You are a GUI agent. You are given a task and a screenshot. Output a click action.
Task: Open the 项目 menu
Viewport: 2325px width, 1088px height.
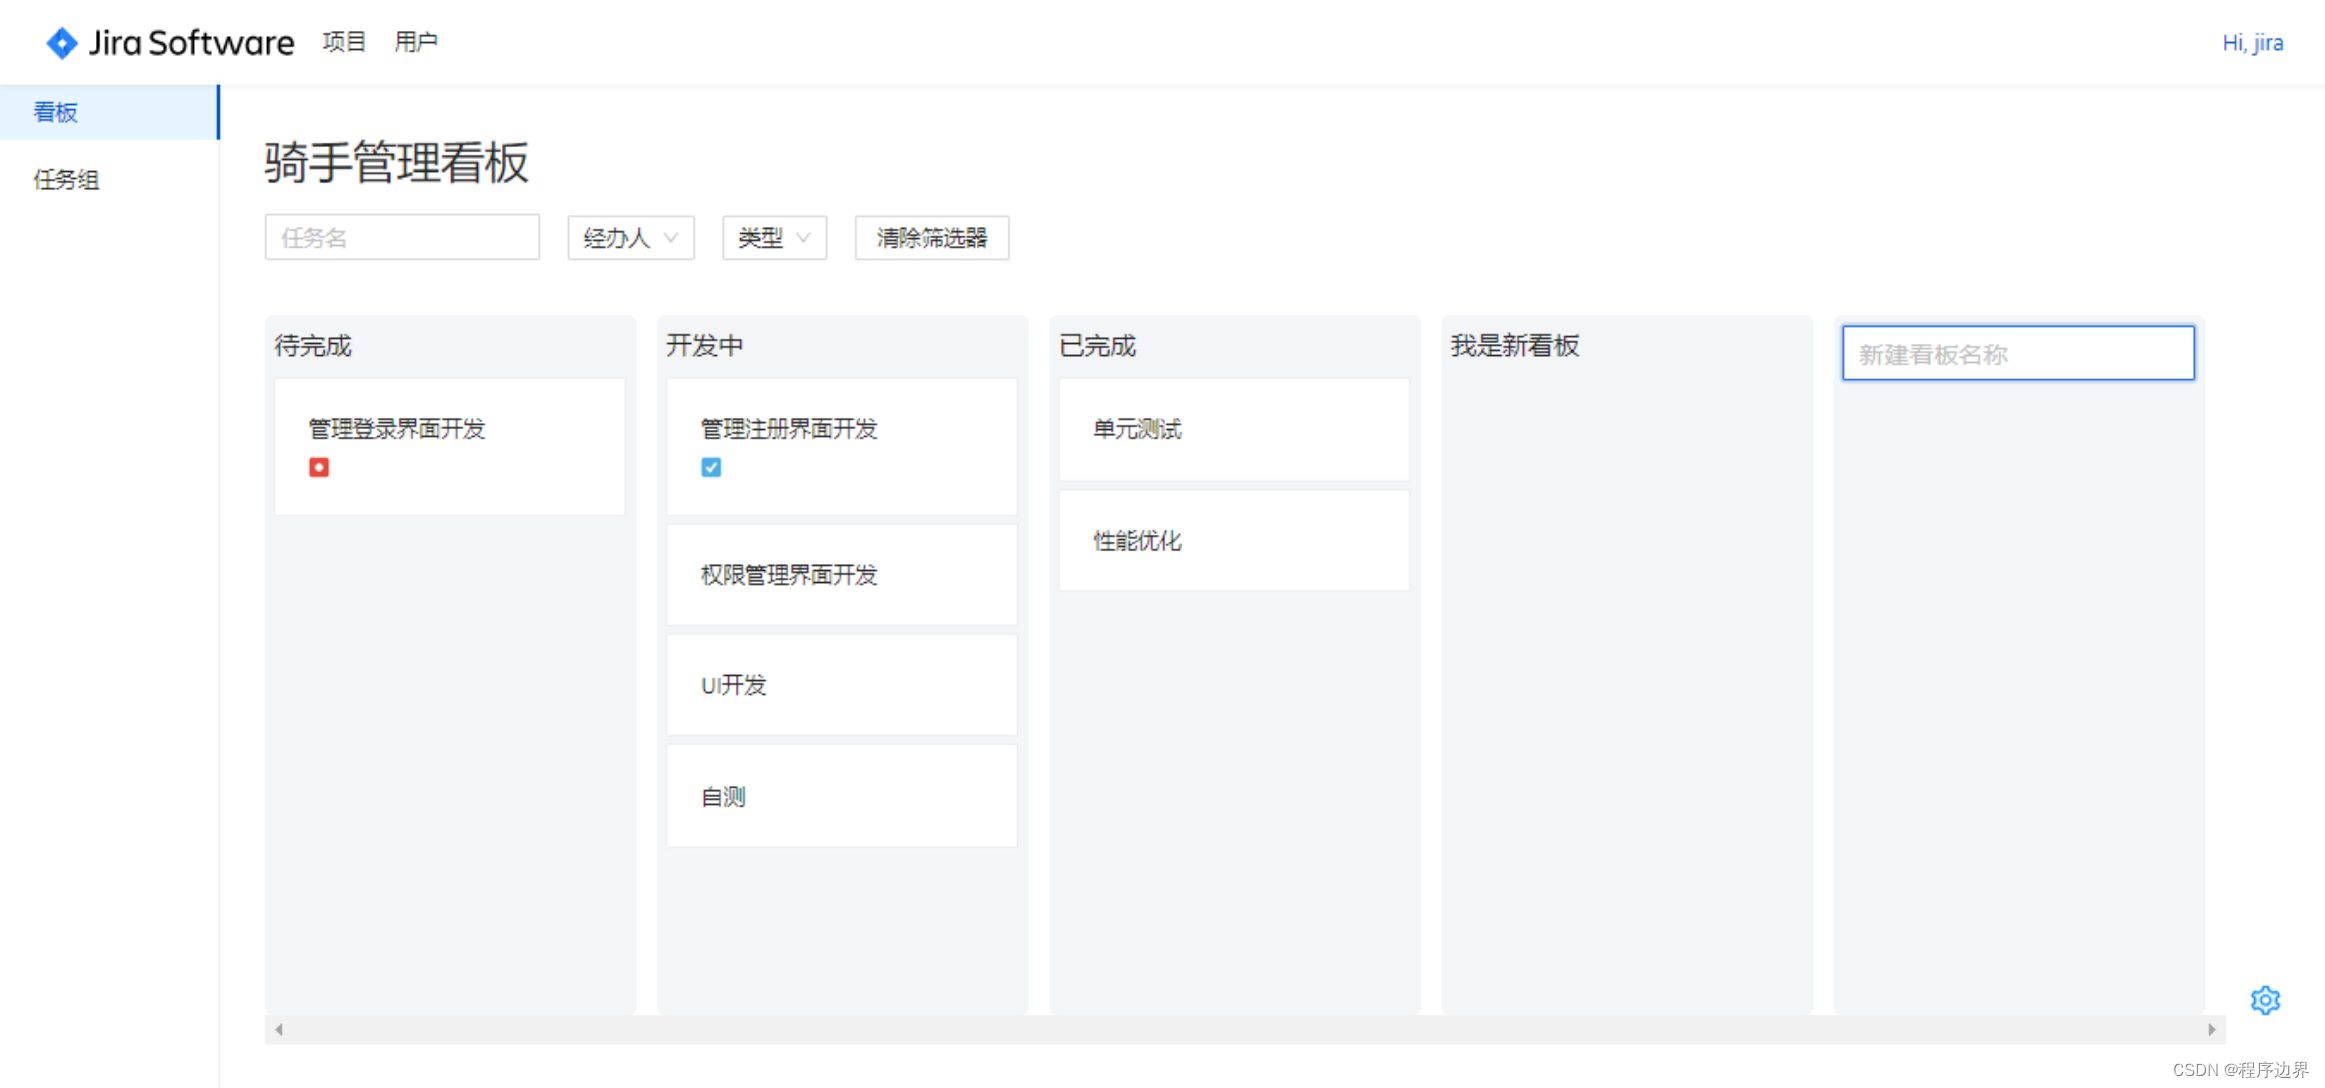pyautogui.click(x=344, y=42)
